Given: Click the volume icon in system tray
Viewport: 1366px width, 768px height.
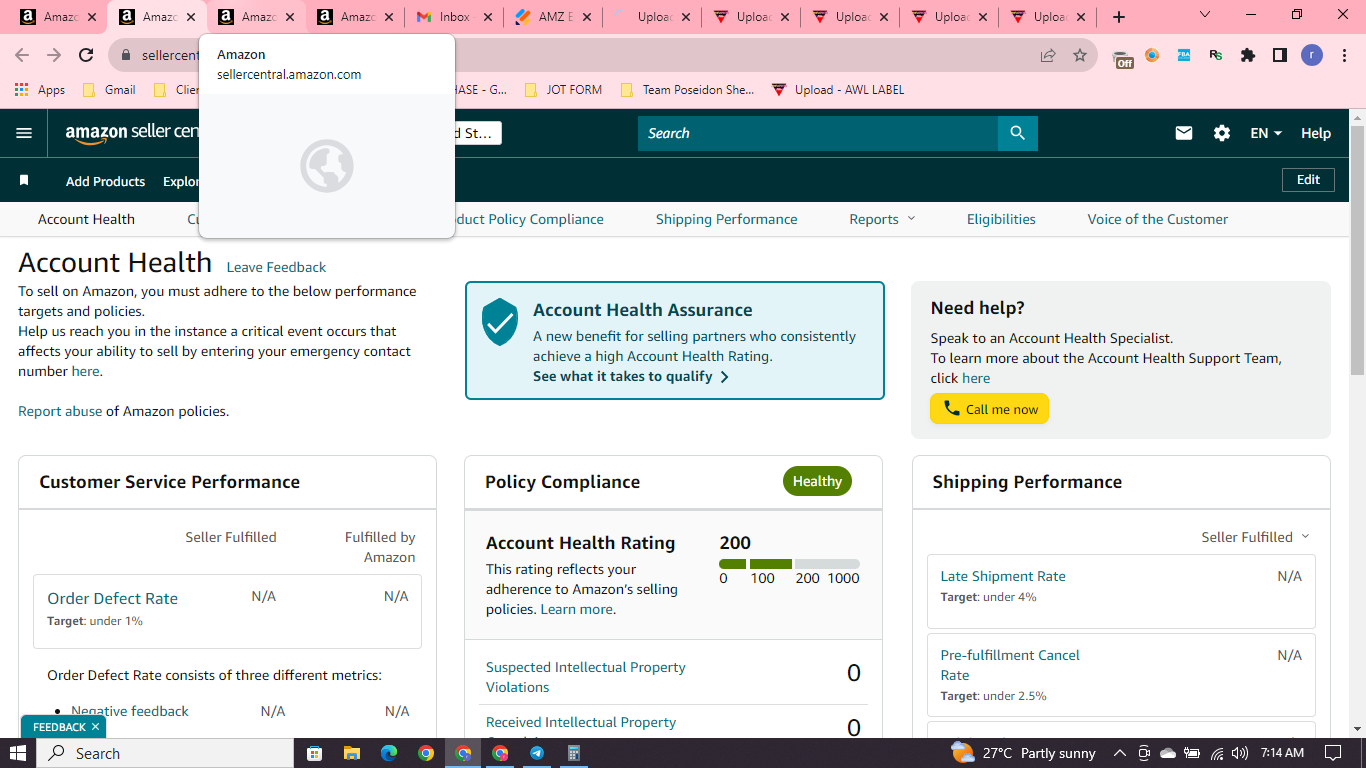Looking at the screenshot, I should coord(1240,753).
